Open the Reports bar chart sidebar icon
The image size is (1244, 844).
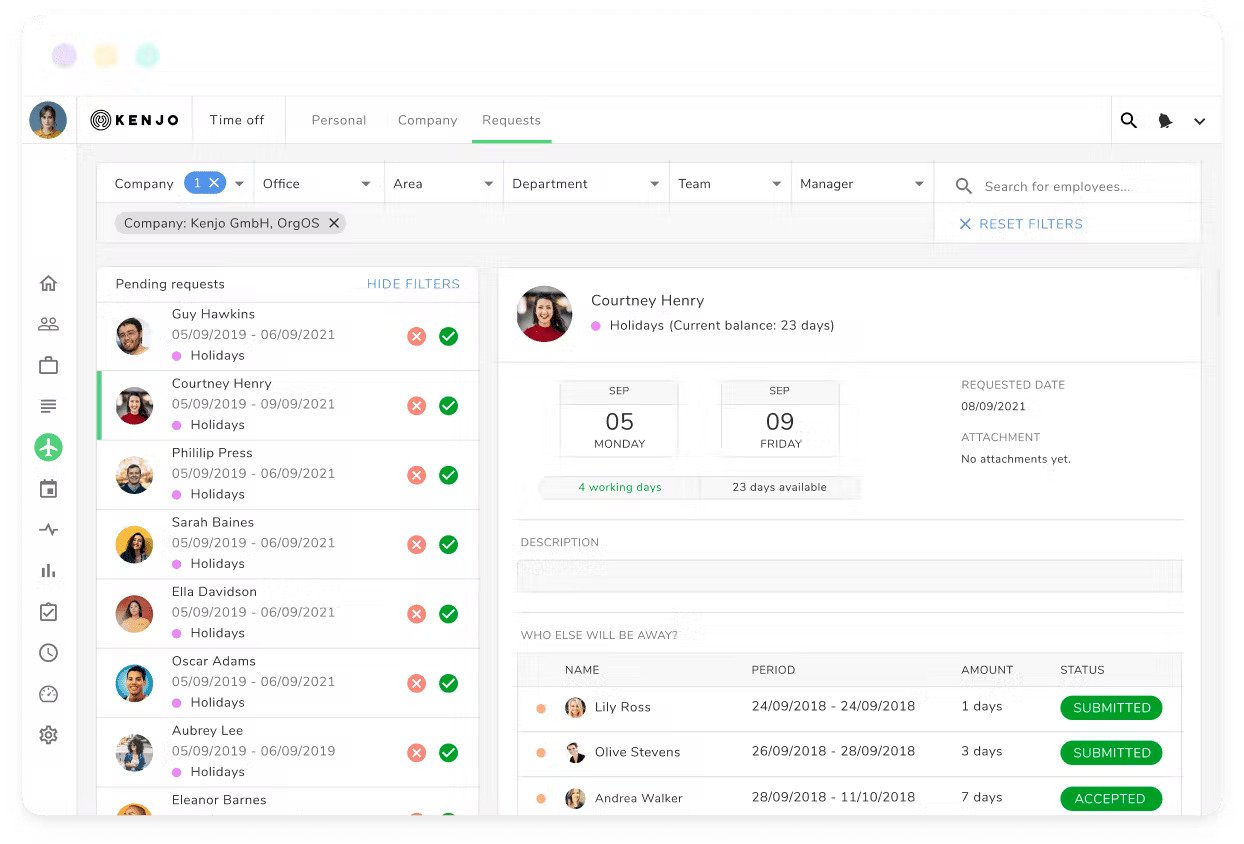(48, 571)
